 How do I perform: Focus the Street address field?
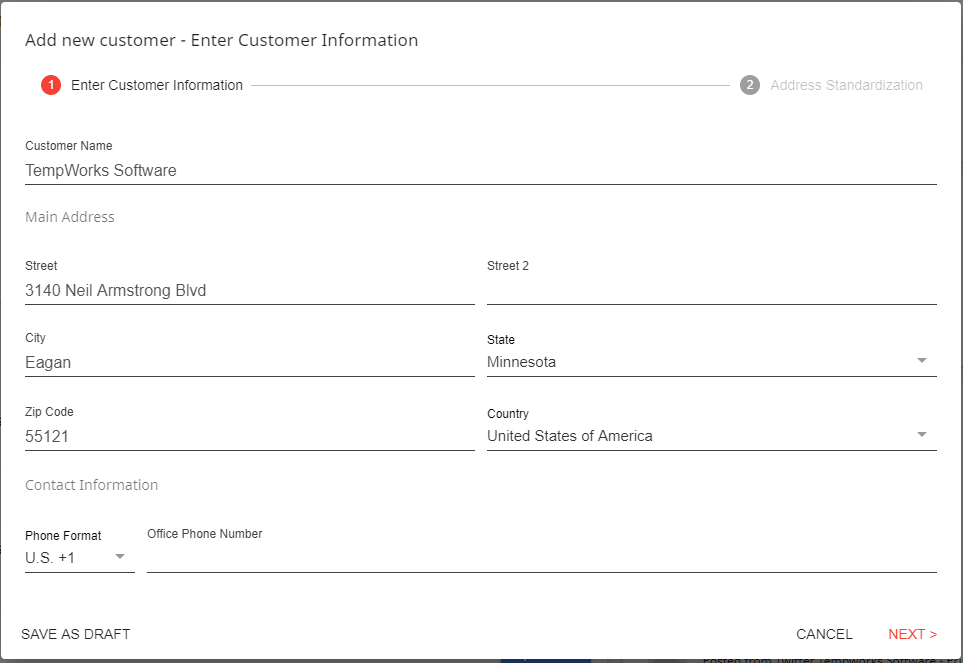click(x=249, y=291)
